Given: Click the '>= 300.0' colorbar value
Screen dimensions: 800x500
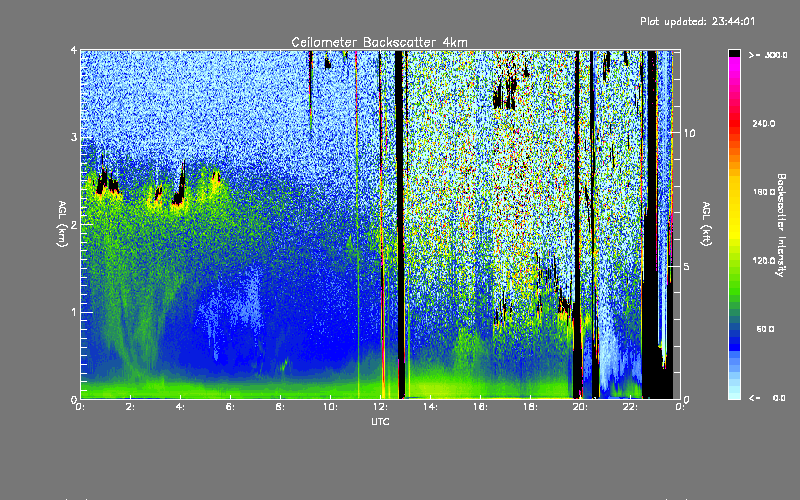Looking at the screenshot, I should click(x=768, y=55).
